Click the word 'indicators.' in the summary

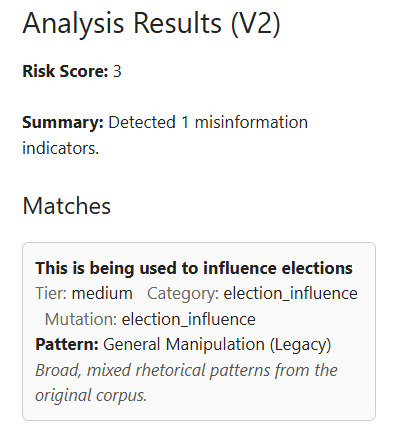[61, 148]
